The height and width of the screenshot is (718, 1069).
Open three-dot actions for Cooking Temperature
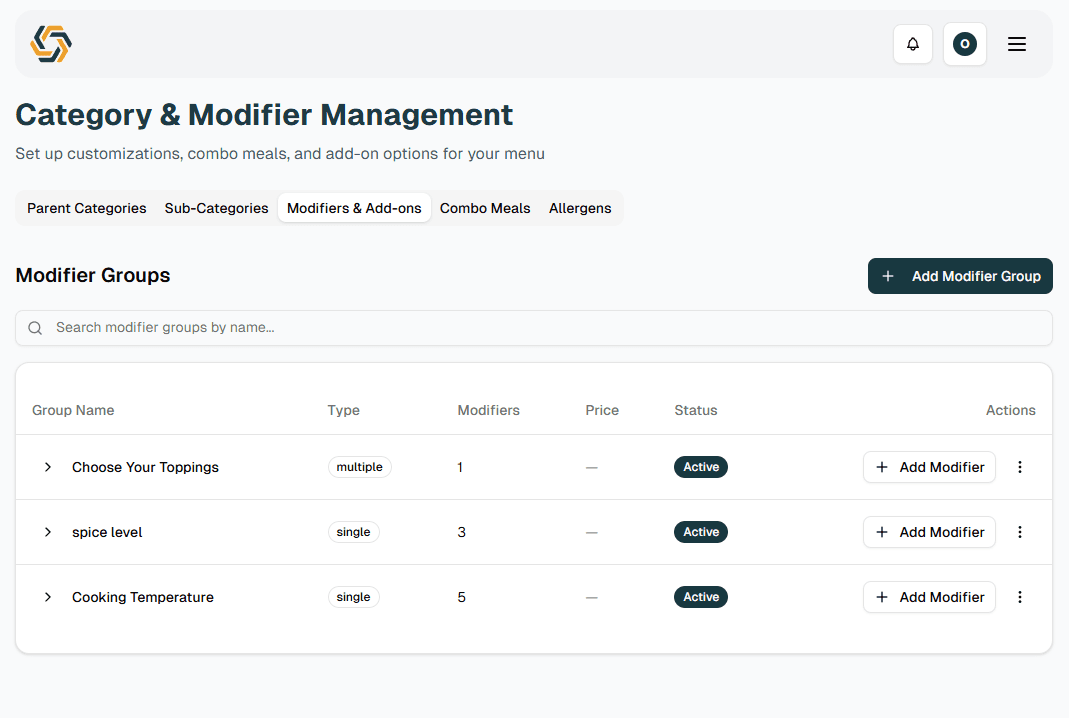pyautogui.click(x=1020, y=597)
